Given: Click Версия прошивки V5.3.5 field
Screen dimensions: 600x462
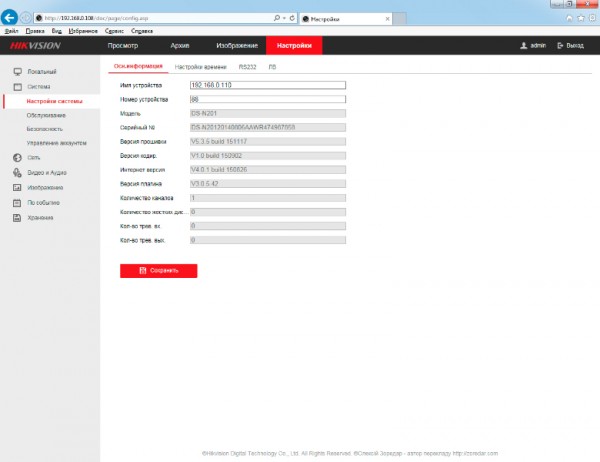Looking at the screenshot, I should click(268, 142).
